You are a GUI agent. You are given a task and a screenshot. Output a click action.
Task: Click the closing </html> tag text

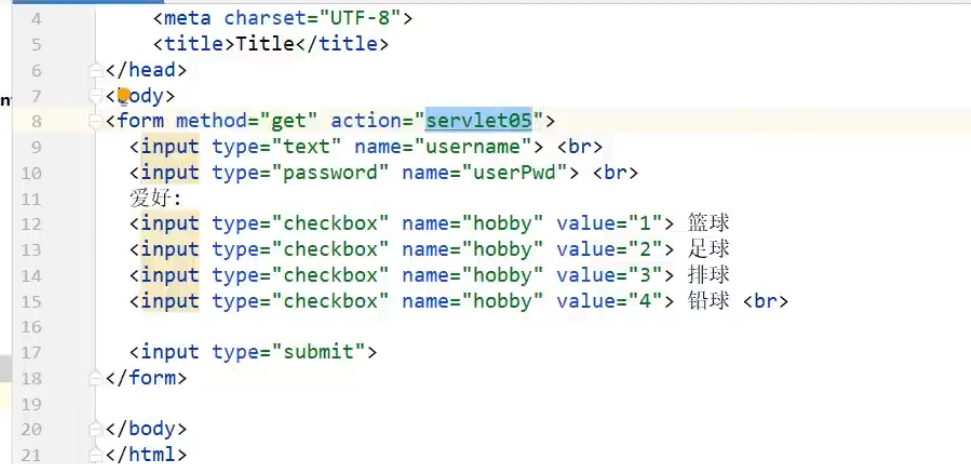[146, 454]
